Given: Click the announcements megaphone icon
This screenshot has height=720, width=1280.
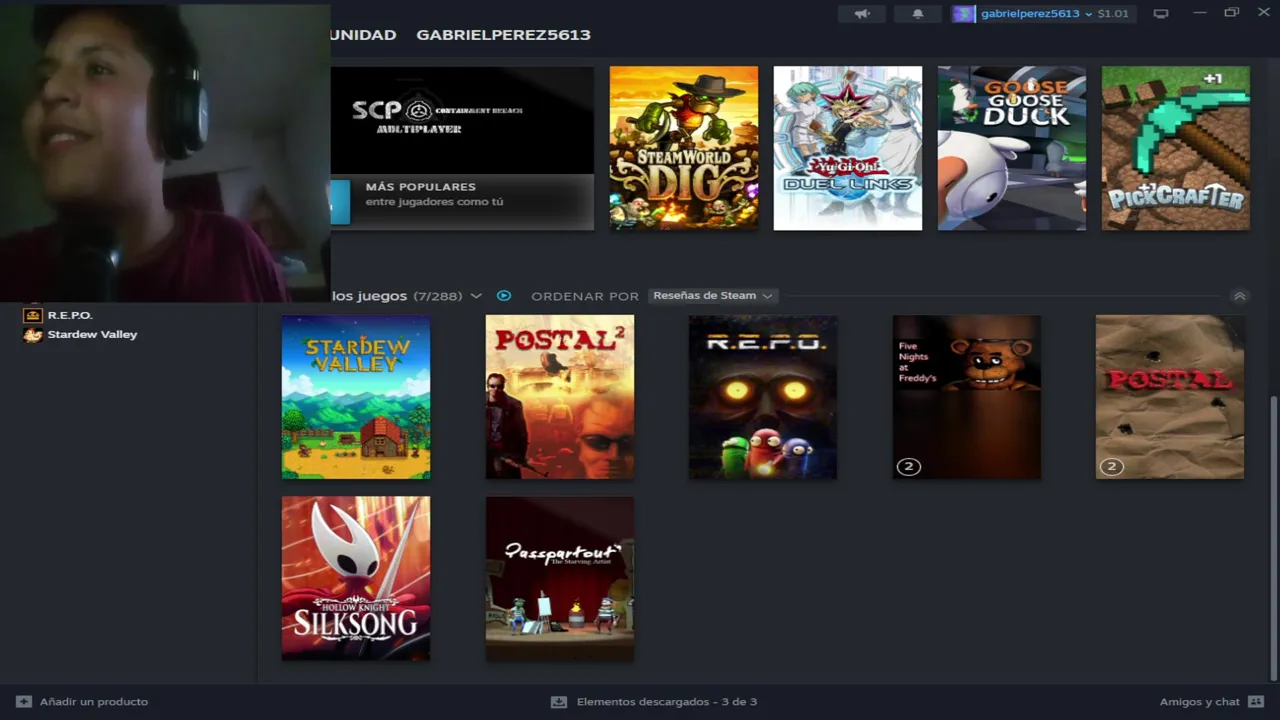Looking at the screenshot, I should tap(862, 13).
